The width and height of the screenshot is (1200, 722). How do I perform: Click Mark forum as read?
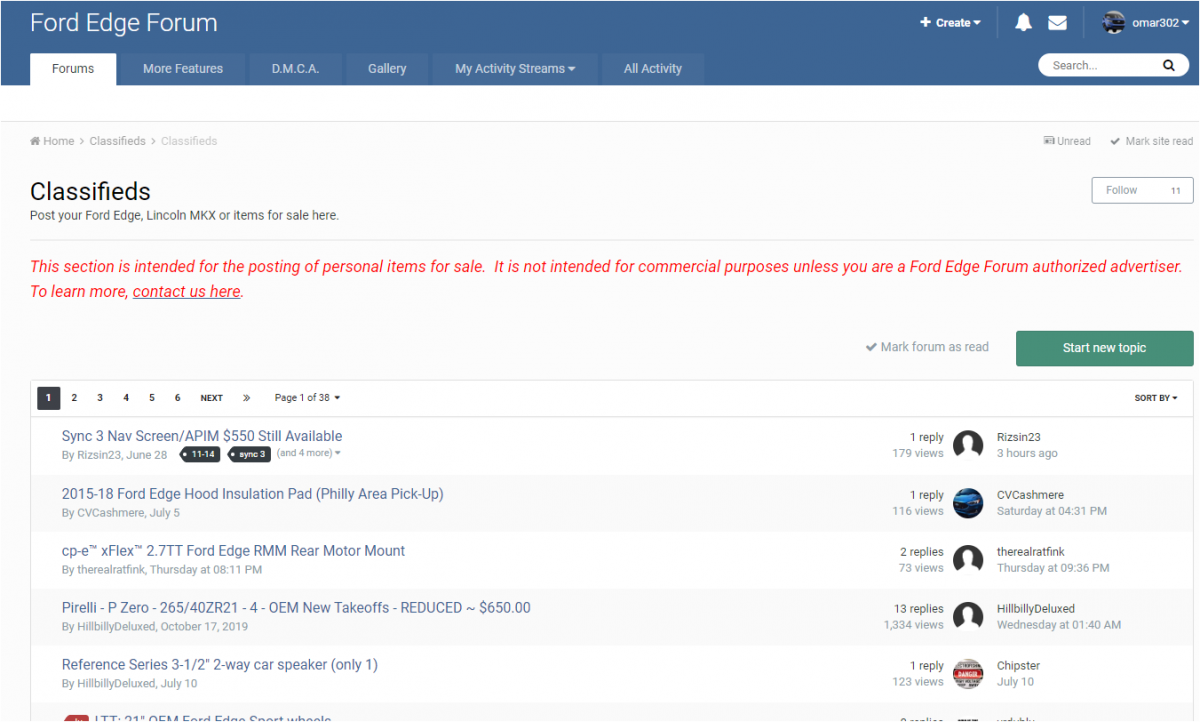[927, 347]
